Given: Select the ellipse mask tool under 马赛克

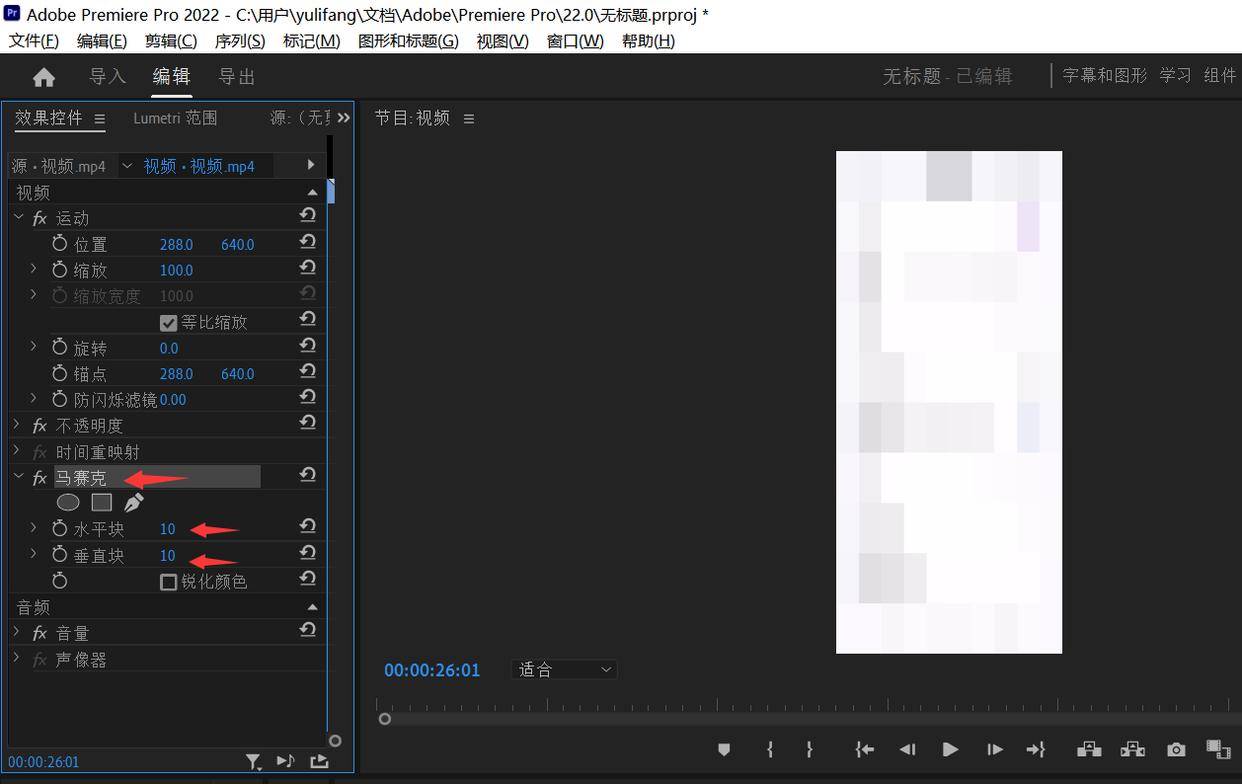Looking at the screenshot, I should pyautogui.click(x=68, y=502).
